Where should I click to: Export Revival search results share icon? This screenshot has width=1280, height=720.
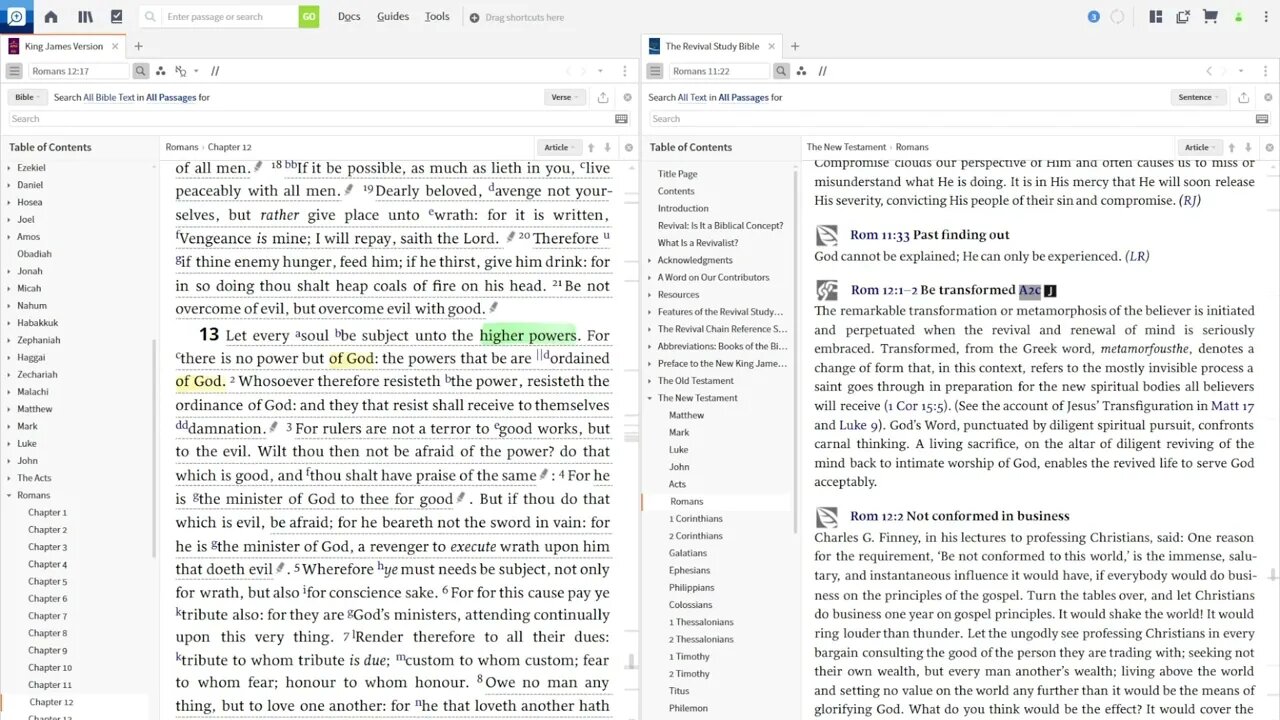point(1243,97)
